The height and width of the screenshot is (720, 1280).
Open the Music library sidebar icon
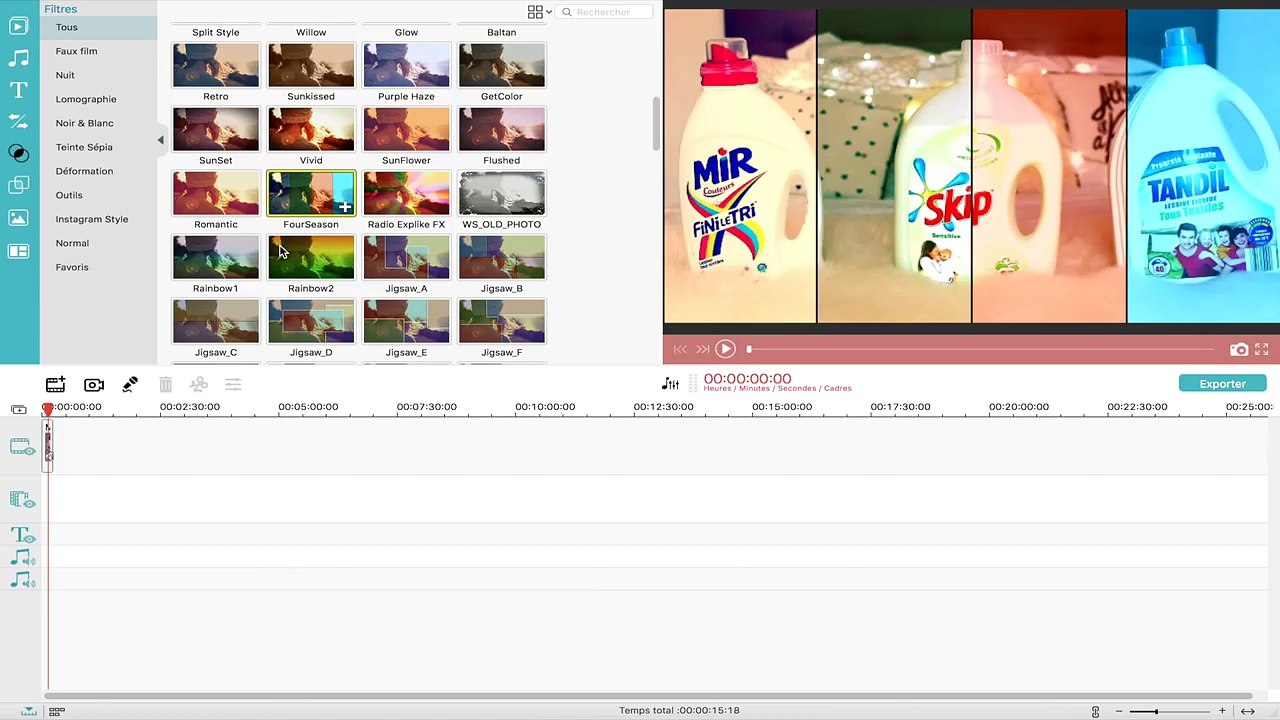(x=18, y=58)
